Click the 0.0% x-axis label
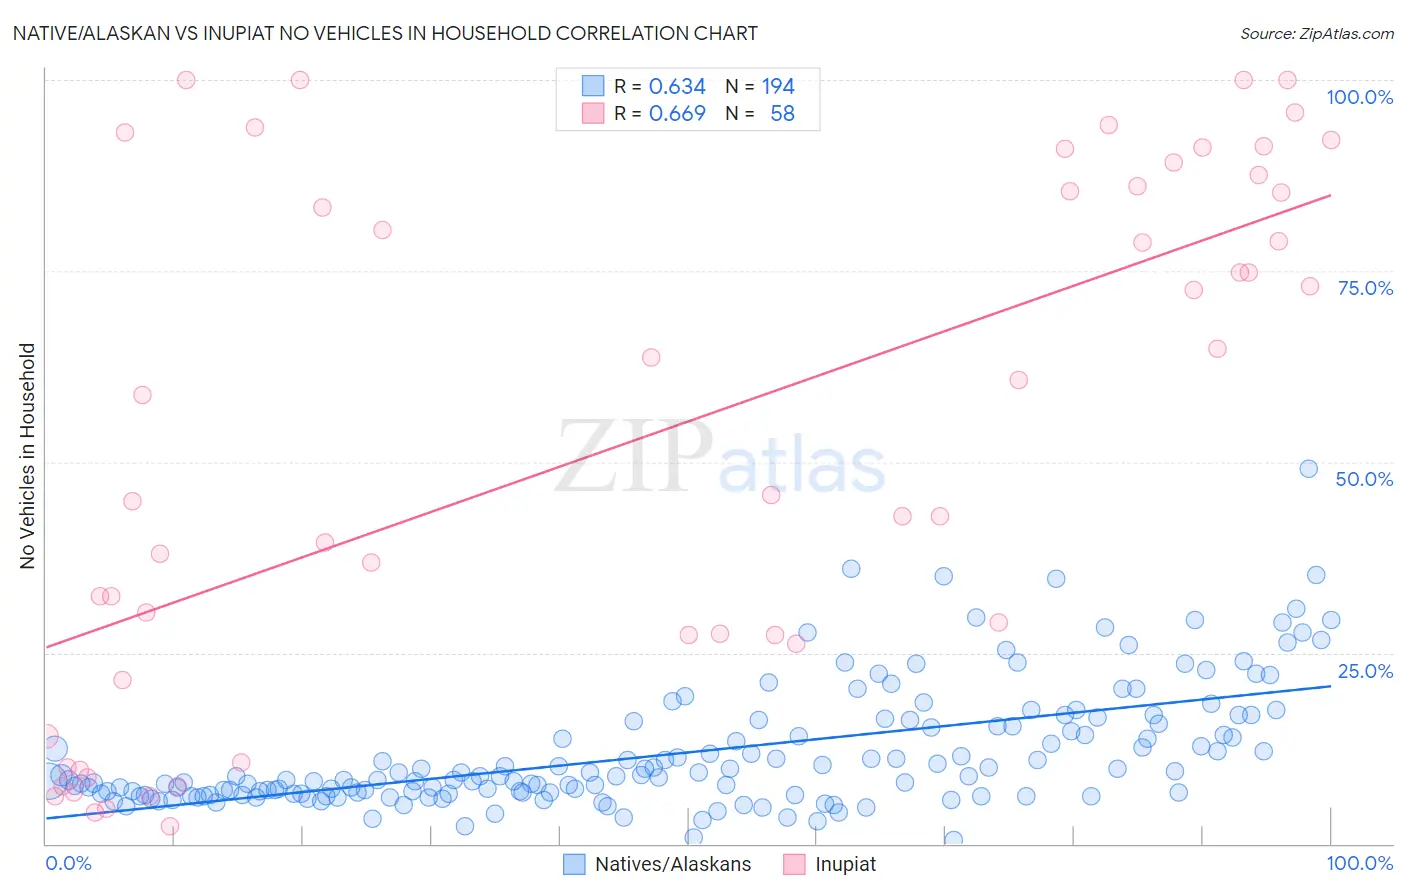The height and width of the screenshot is (892, 1406). tap(68, 863)
